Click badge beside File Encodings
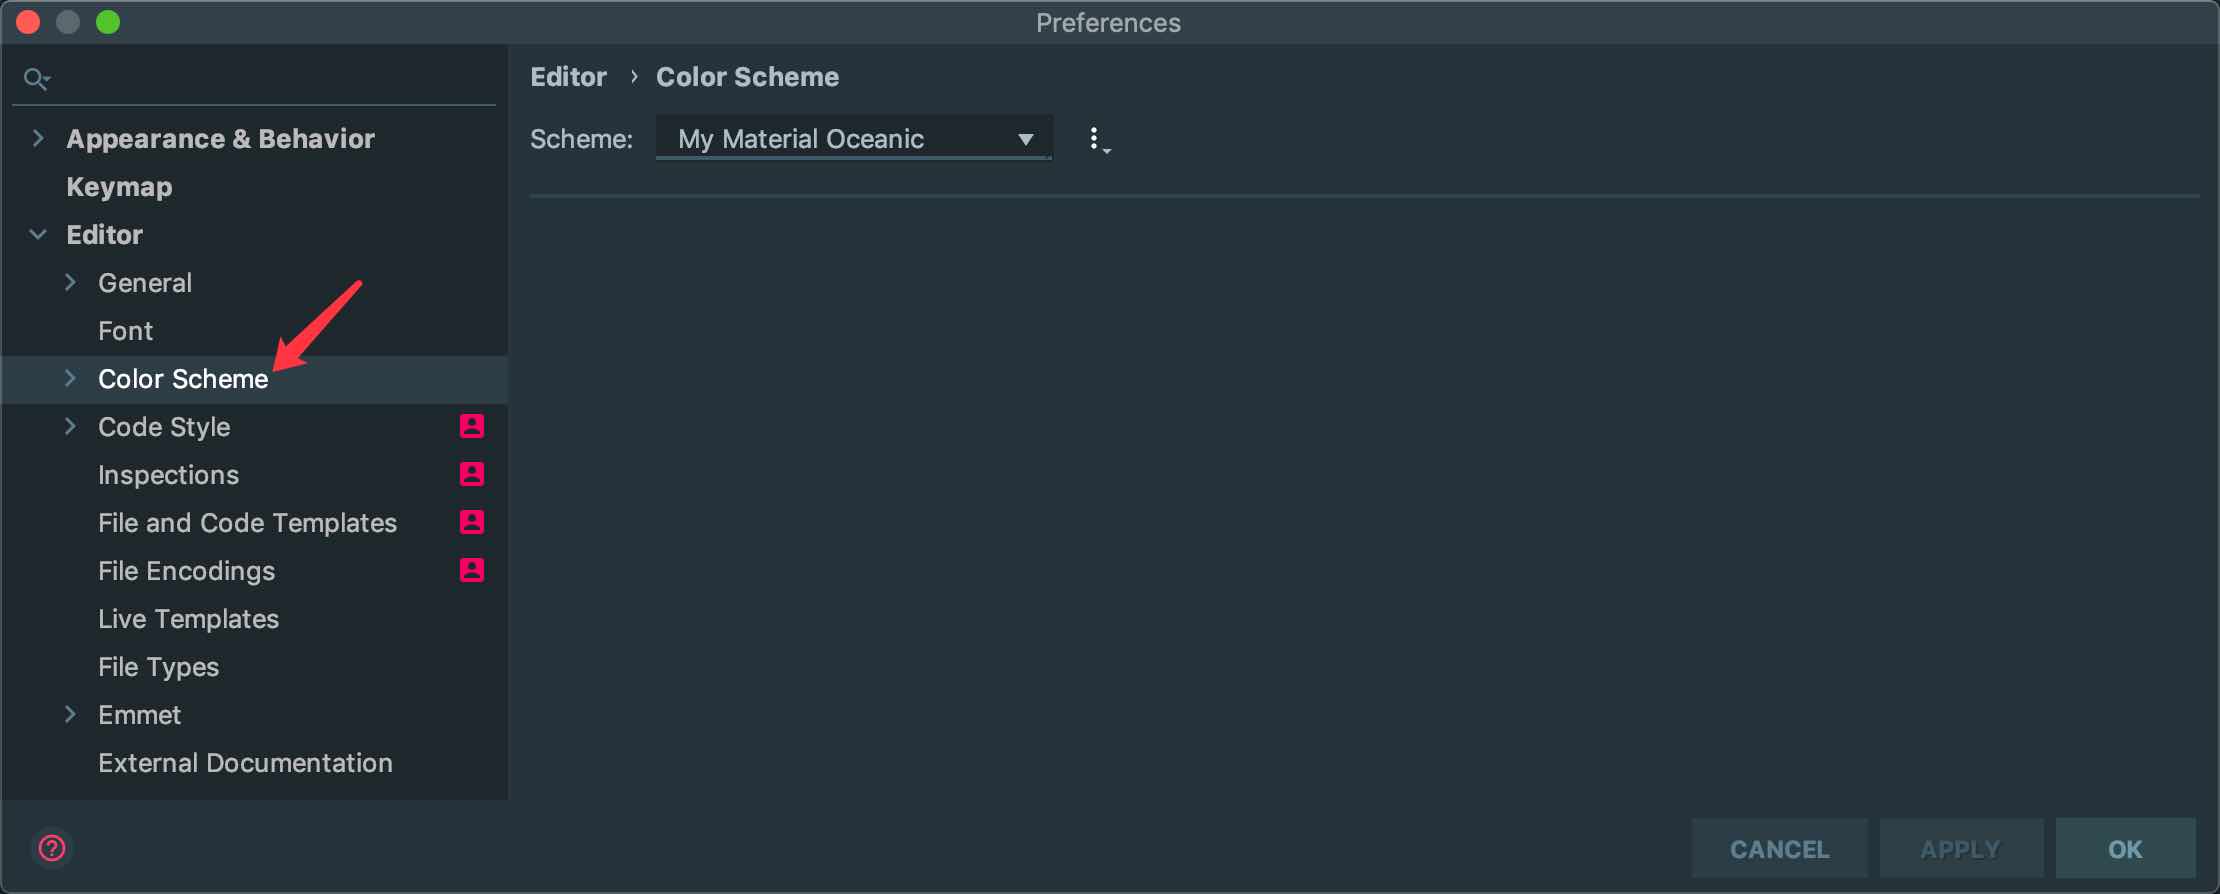 click(x=472, y=570)
